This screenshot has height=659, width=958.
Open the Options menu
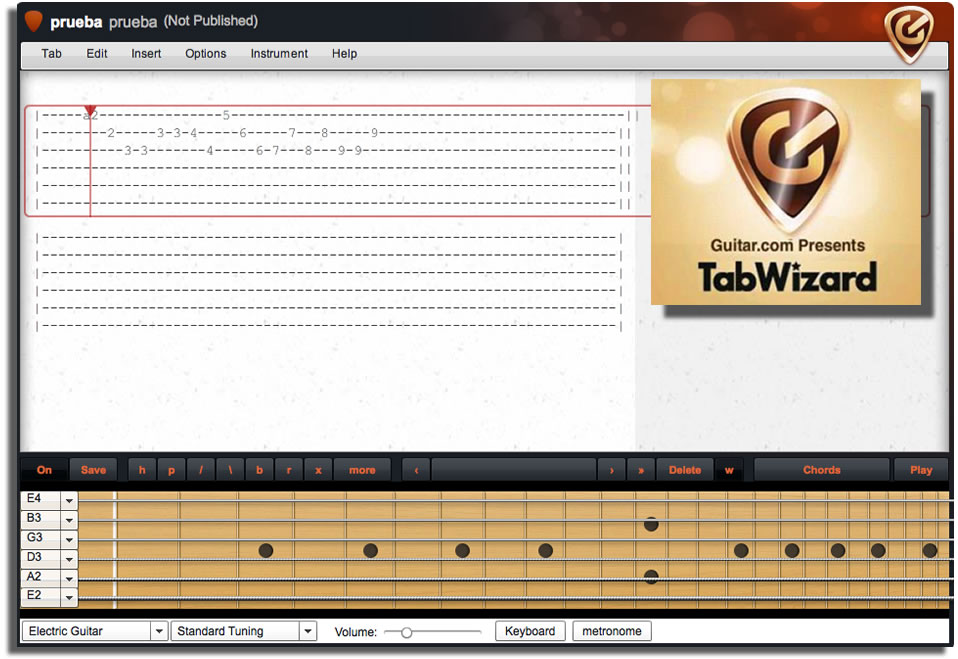[x=205, y=54]
